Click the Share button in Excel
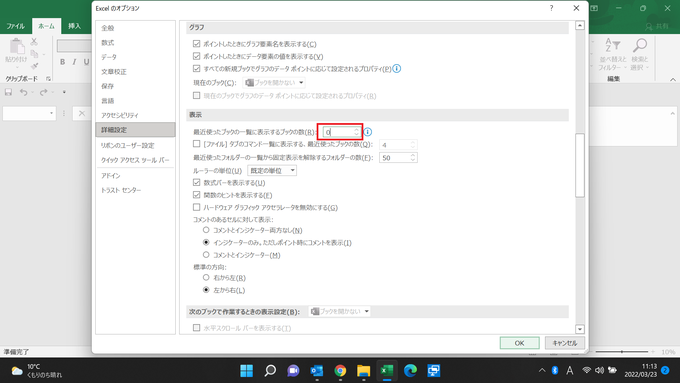 pyautogui.click(x=657, y=26)
